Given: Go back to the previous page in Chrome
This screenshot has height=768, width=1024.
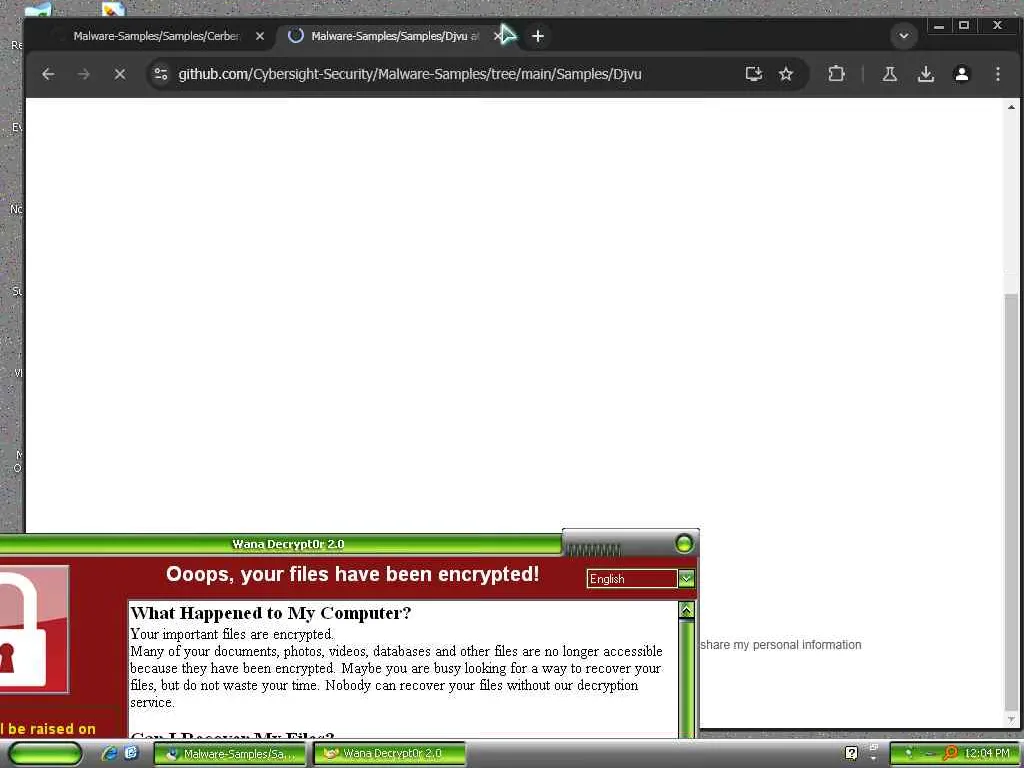Looking at the screenshot, I should (x=48, y=74).
